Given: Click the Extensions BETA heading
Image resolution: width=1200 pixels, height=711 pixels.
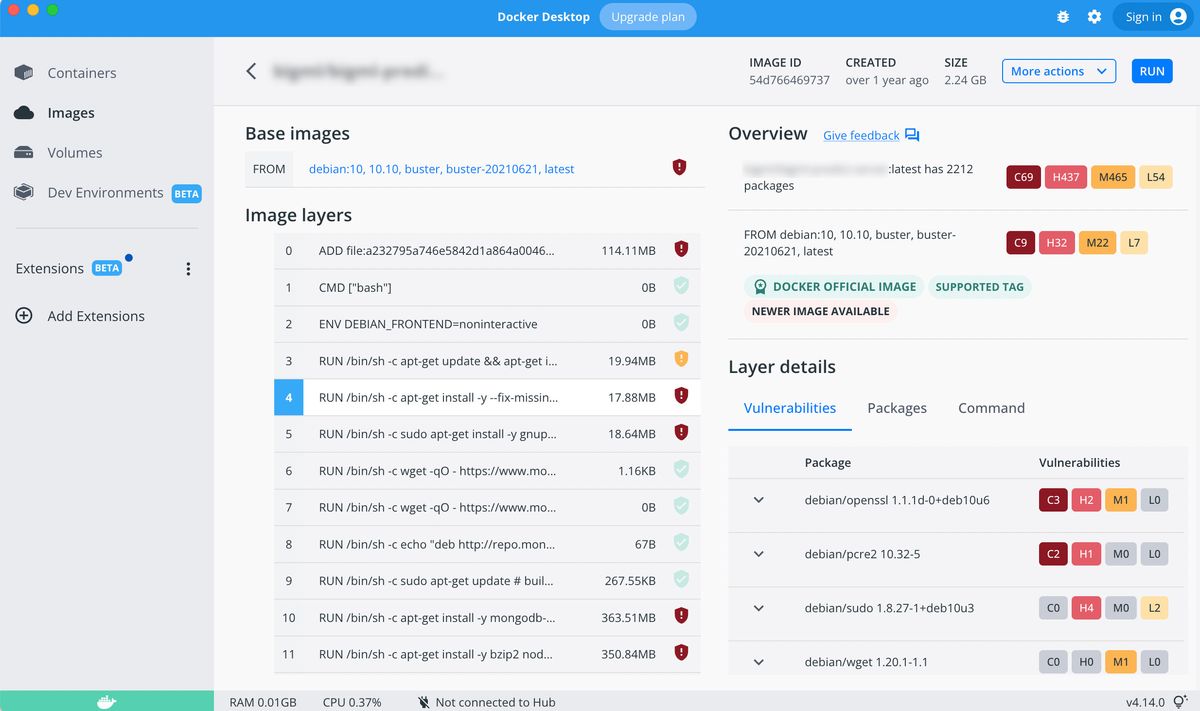Looking at the screenshot, I should coord(69,268).
